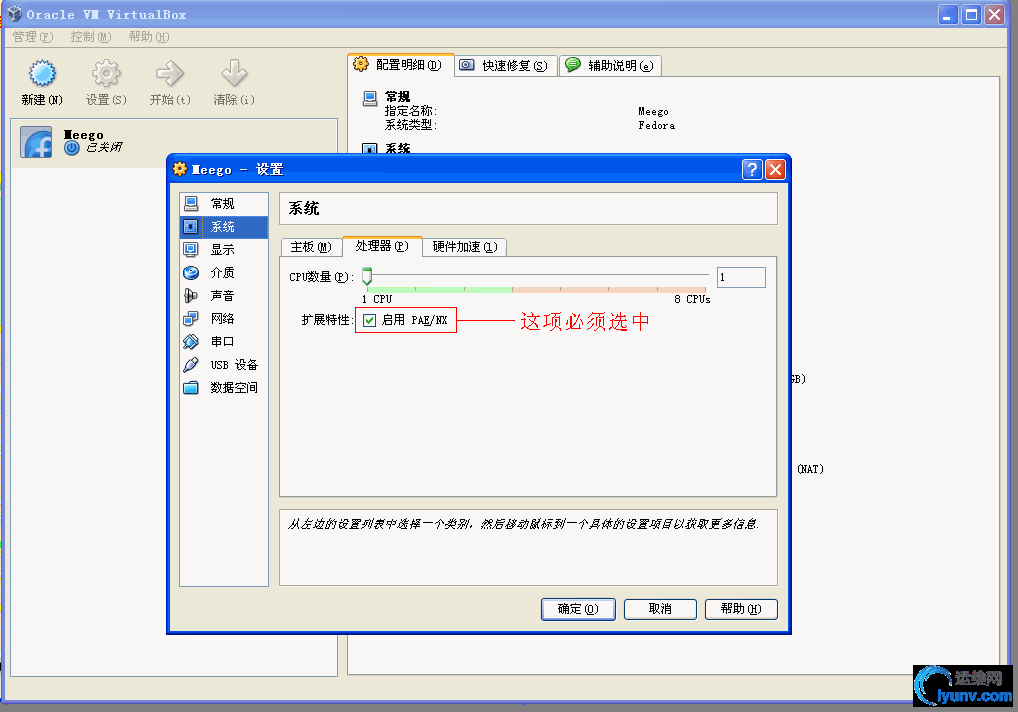Toggle the Enable PAE/NX (启用 PAE/NX) checkbox
The image size is (1018, 712).
coord(369,320)
